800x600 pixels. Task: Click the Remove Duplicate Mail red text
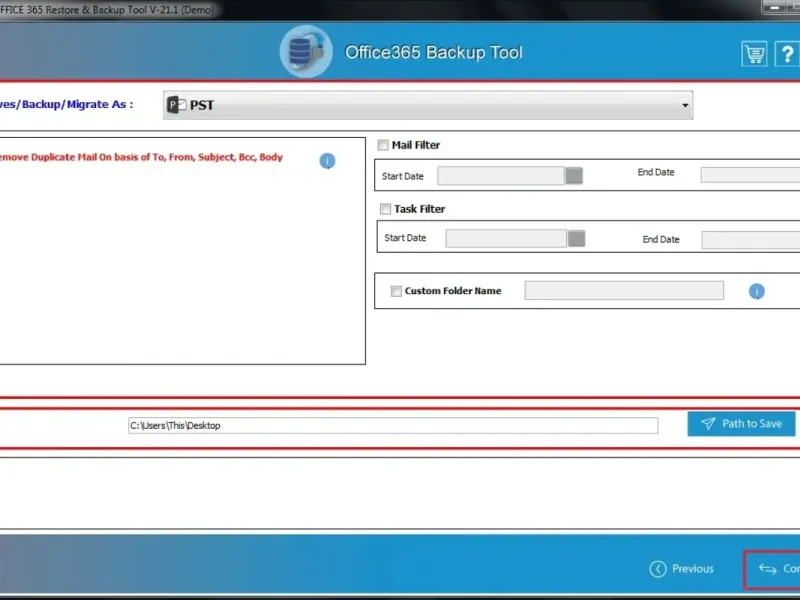click(141, 157)
